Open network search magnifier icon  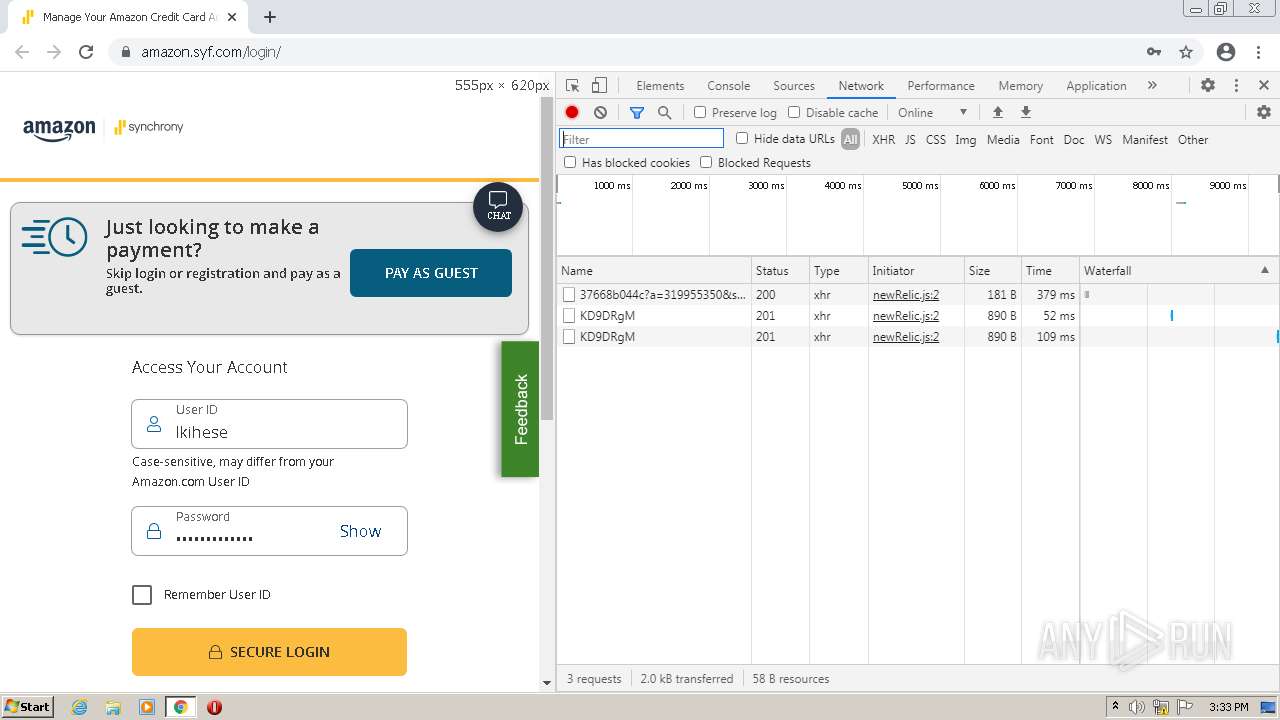tap(664, 113)
